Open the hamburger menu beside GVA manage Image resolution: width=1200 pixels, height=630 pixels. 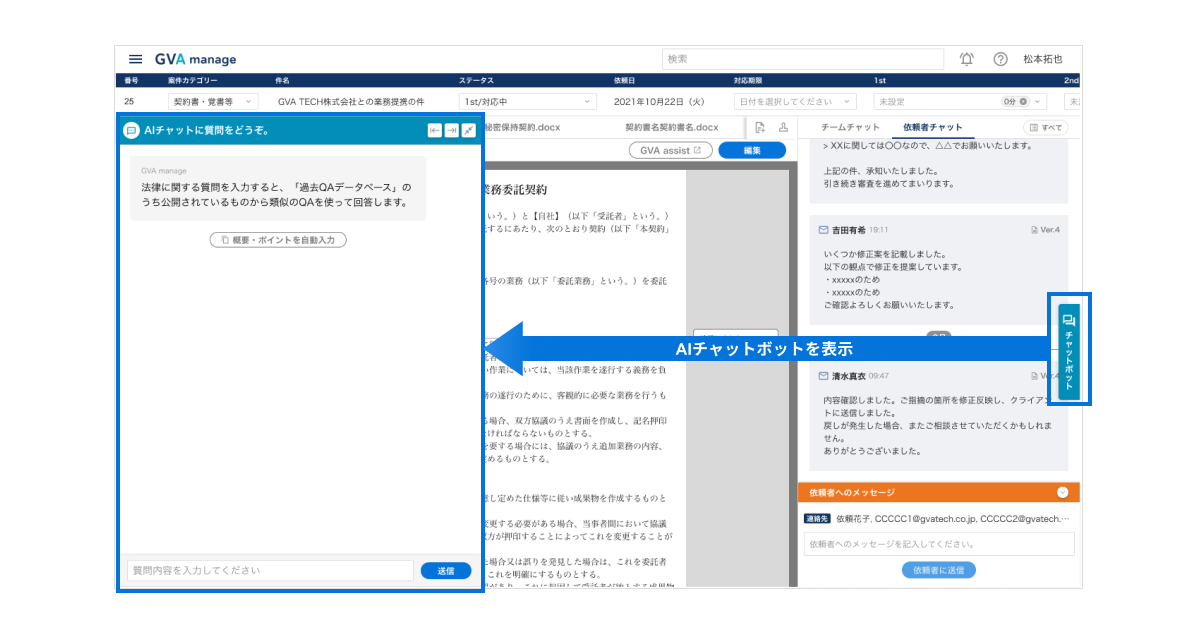click(135, 59)
